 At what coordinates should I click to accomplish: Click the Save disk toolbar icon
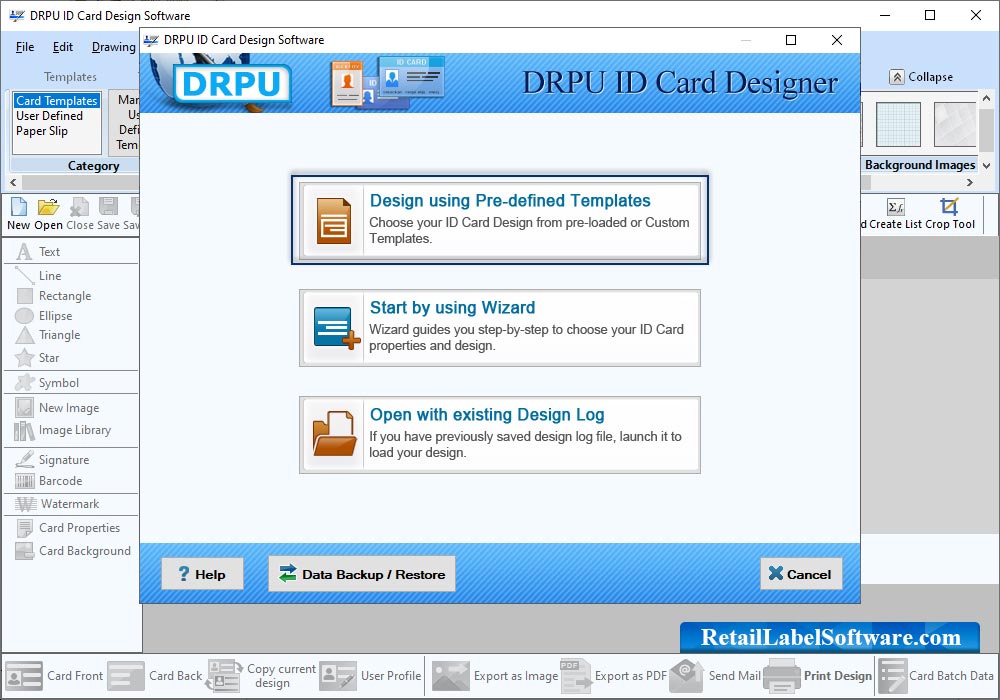(108, 207)
